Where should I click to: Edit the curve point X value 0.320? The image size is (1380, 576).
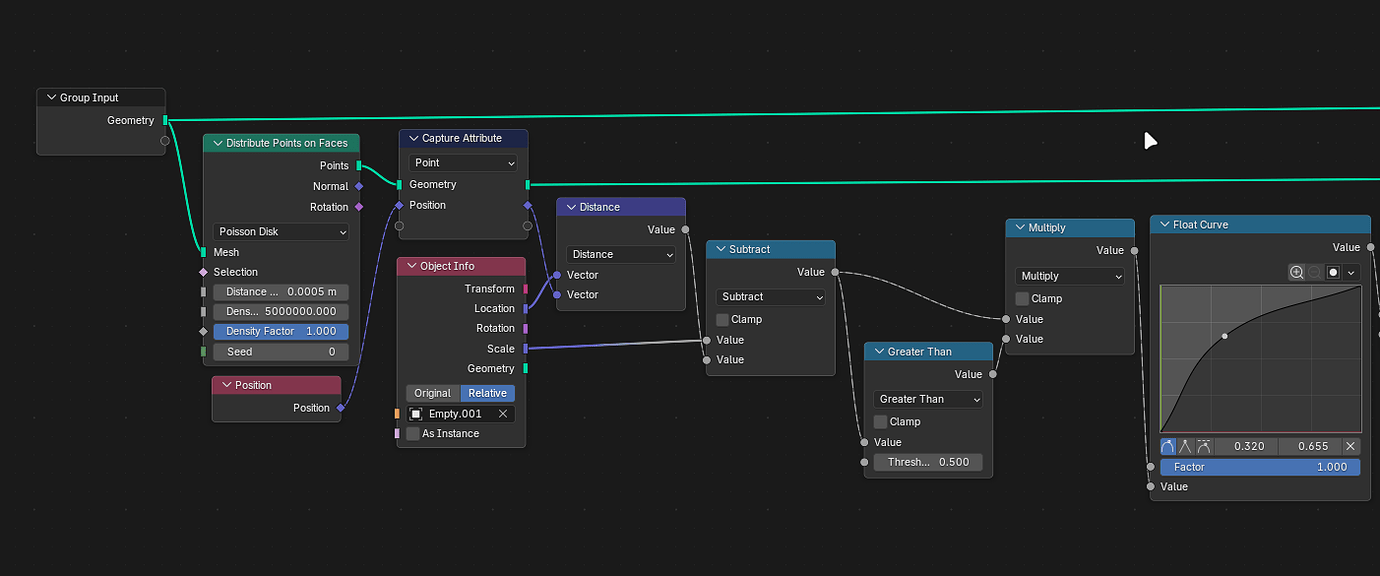pyautogui.click(x=1246, y=446)
